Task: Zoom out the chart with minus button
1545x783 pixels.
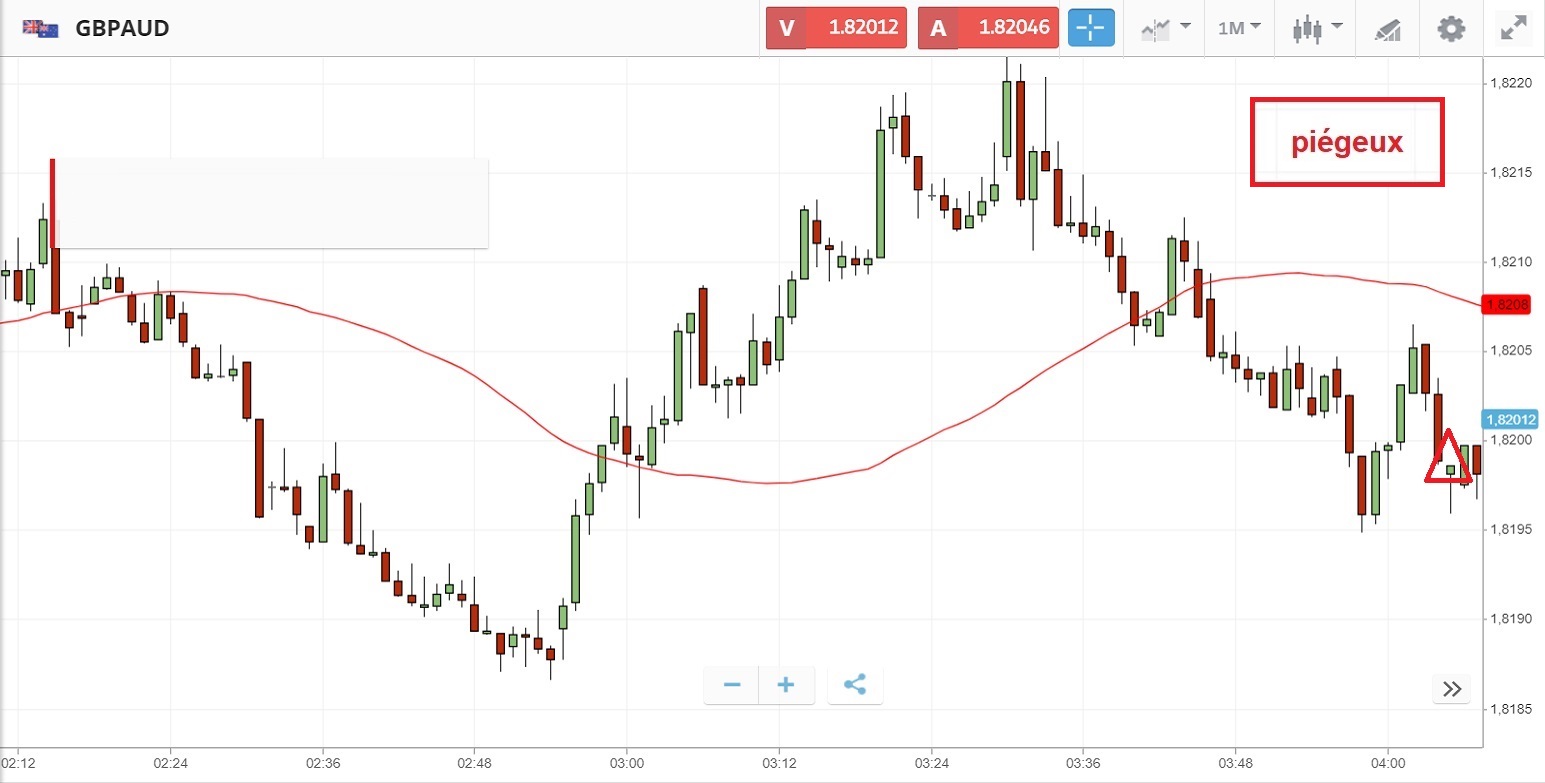Action: coord(732,685)
